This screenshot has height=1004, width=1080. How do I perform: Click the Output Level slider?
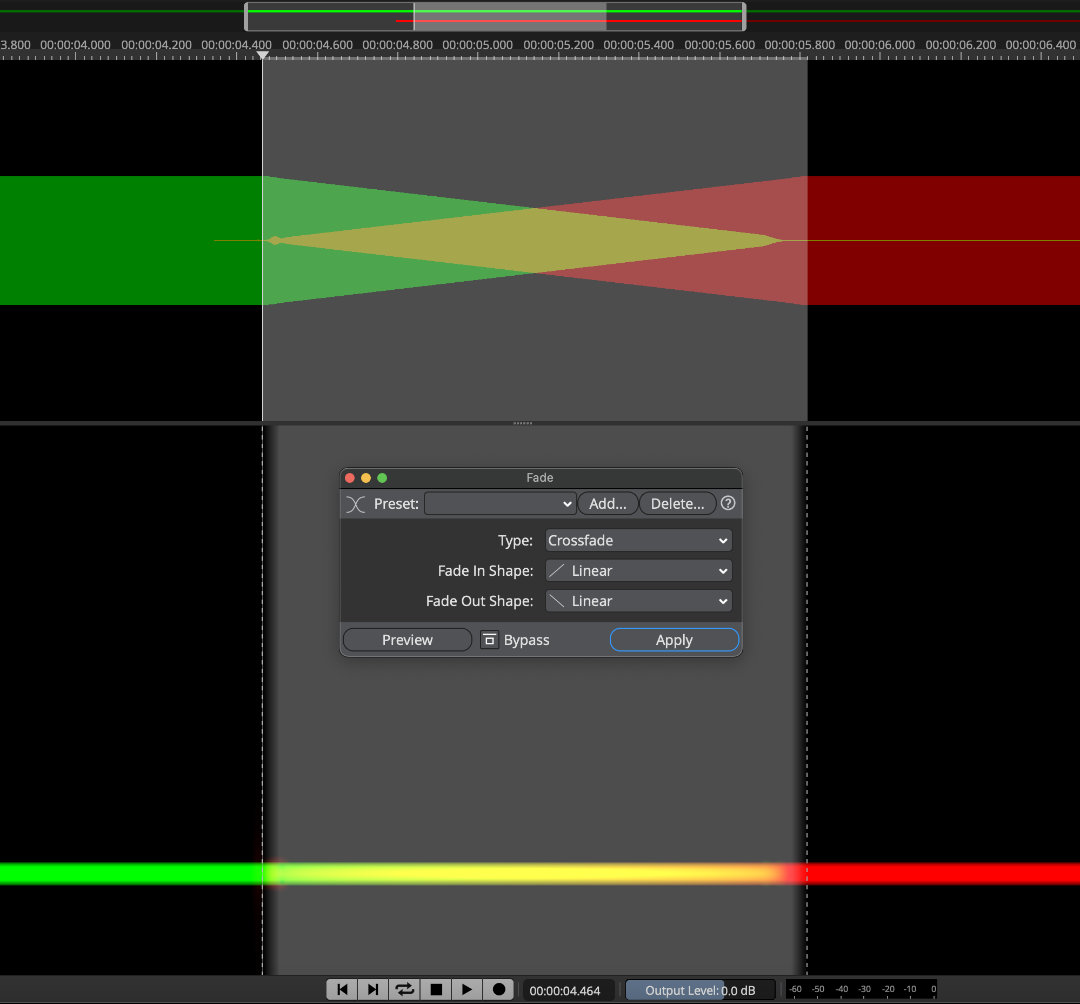(x=700, y=990)
